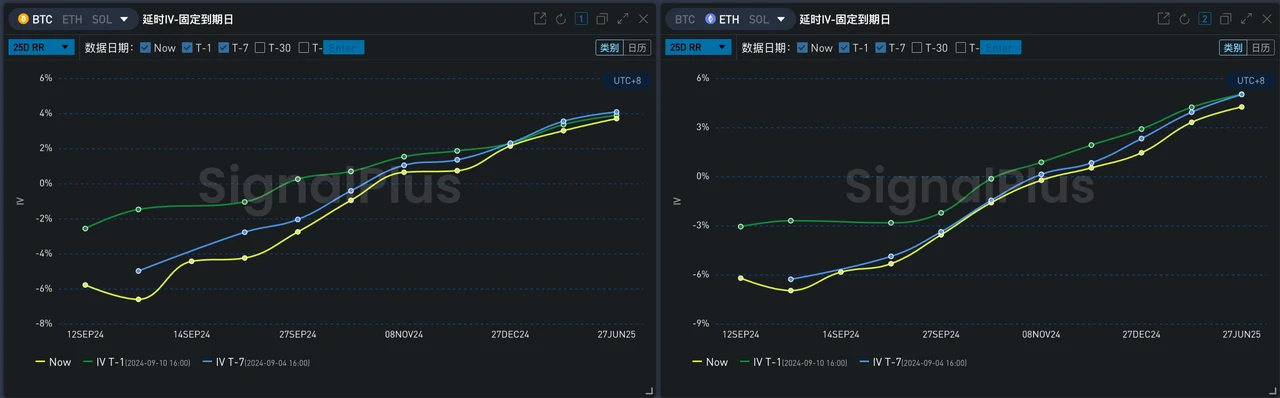Image resolution: width=1280 pixels, height=398 pixels.
Task: Open coin dropdown arrow in left panel
Action: [124, 19]
